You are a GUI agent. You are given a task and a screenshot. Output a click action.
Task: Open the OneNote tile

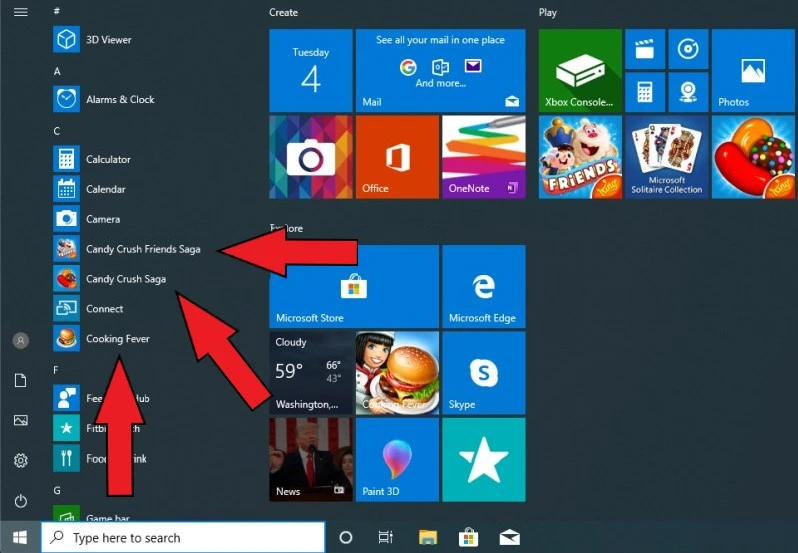click(x=483, y=157)
